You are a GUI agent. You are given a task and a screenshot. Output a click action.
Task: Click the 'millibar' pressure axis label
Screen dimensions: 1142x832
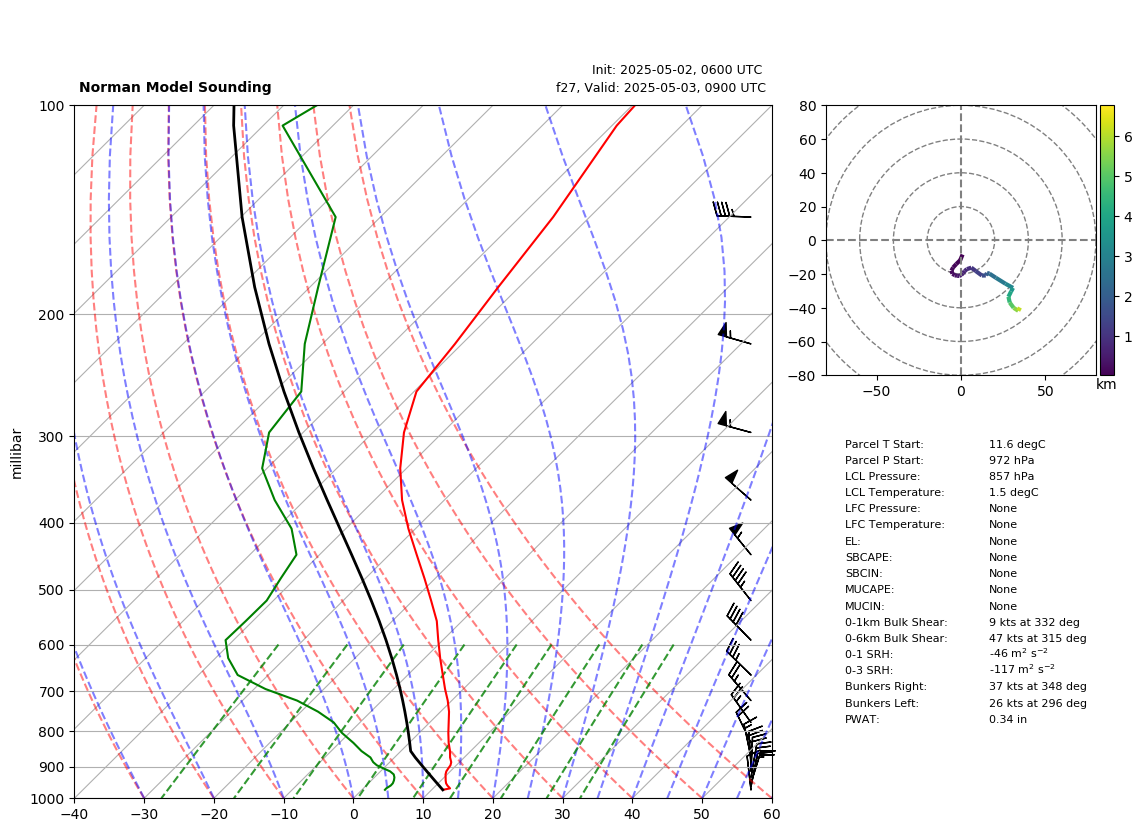(17, 454)
